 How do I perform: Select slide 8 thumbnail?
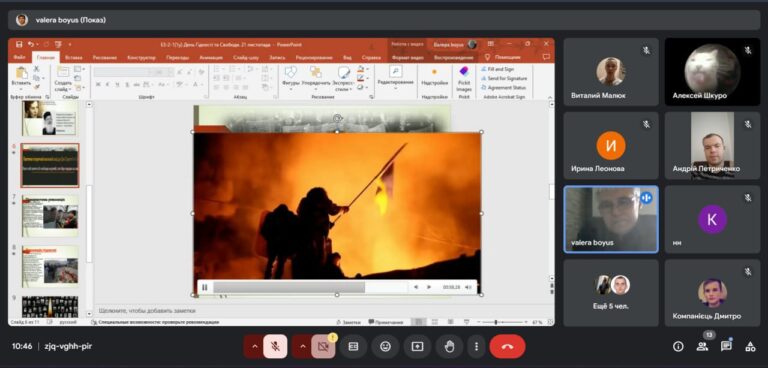(50, 266)
